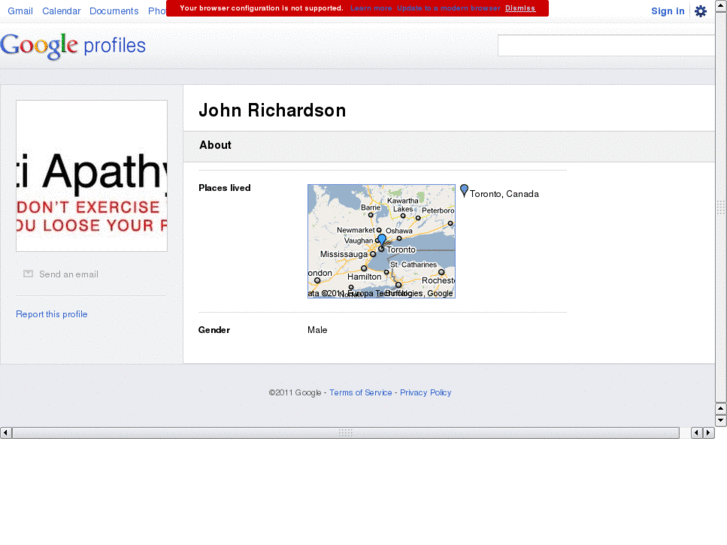Click the Male gender value

click(x=317, y=330)
